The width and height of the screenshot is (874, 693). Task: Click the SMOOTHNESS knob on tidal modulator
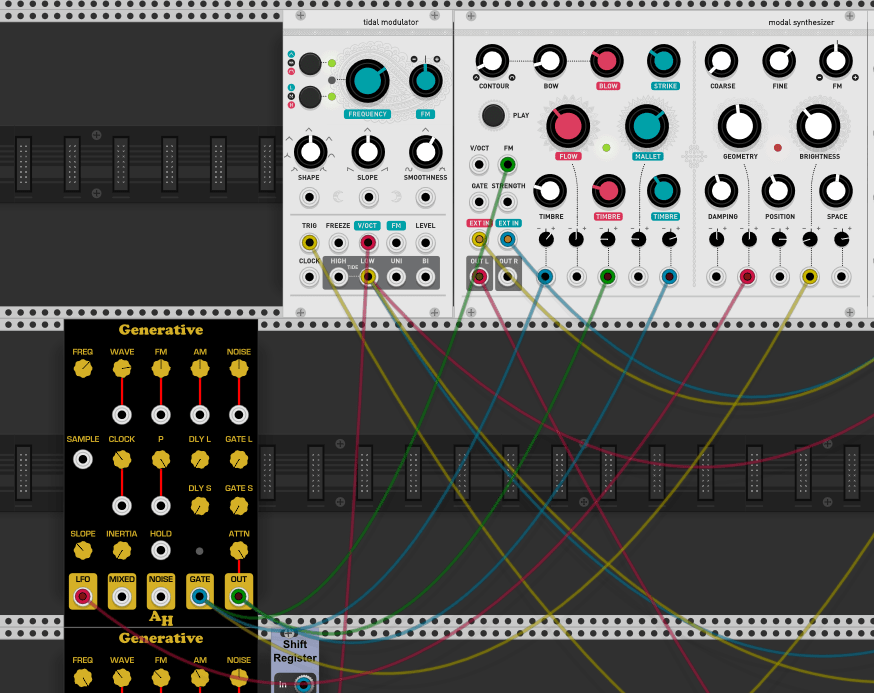[x=426, y=152]
